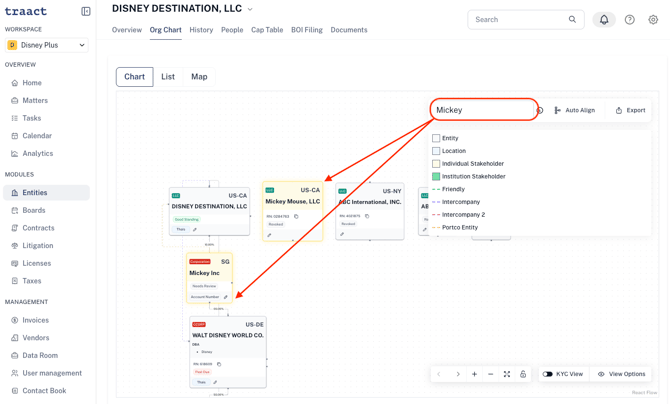Open the help question mark icon
Image resolution: width=670 pixels, height=404 pixels.
click(629, 20)
